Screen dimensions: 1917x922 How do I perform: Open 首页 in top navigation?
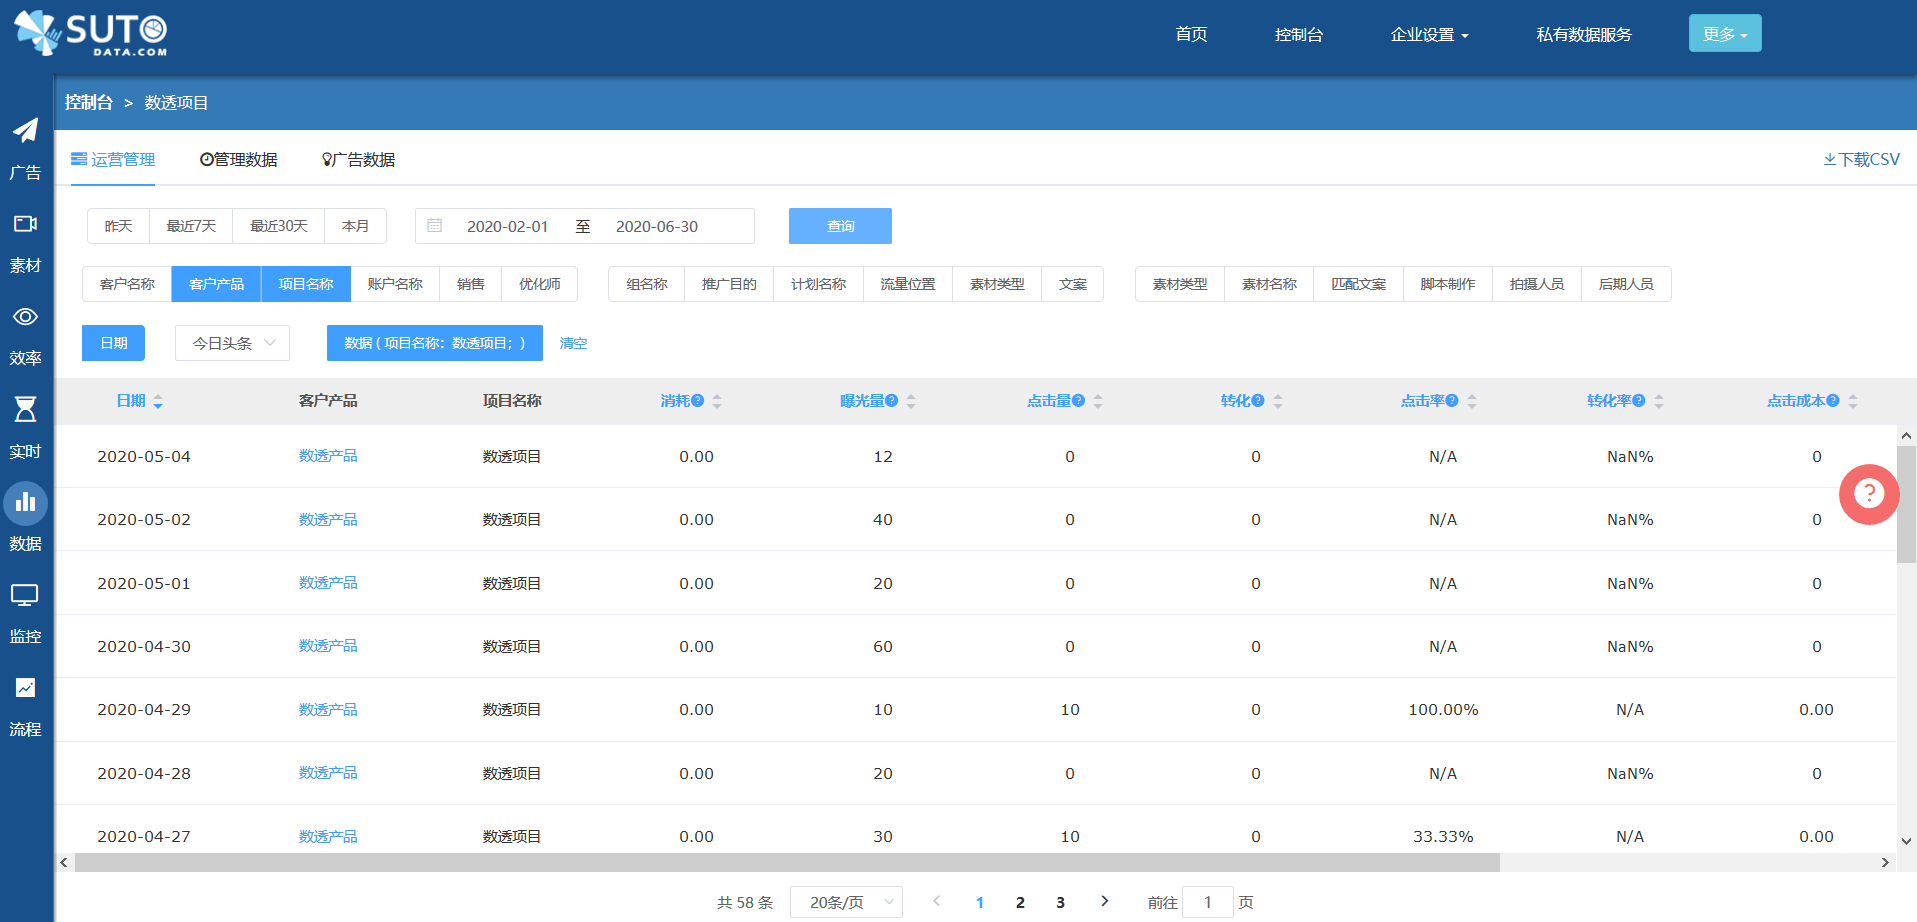1191,34
